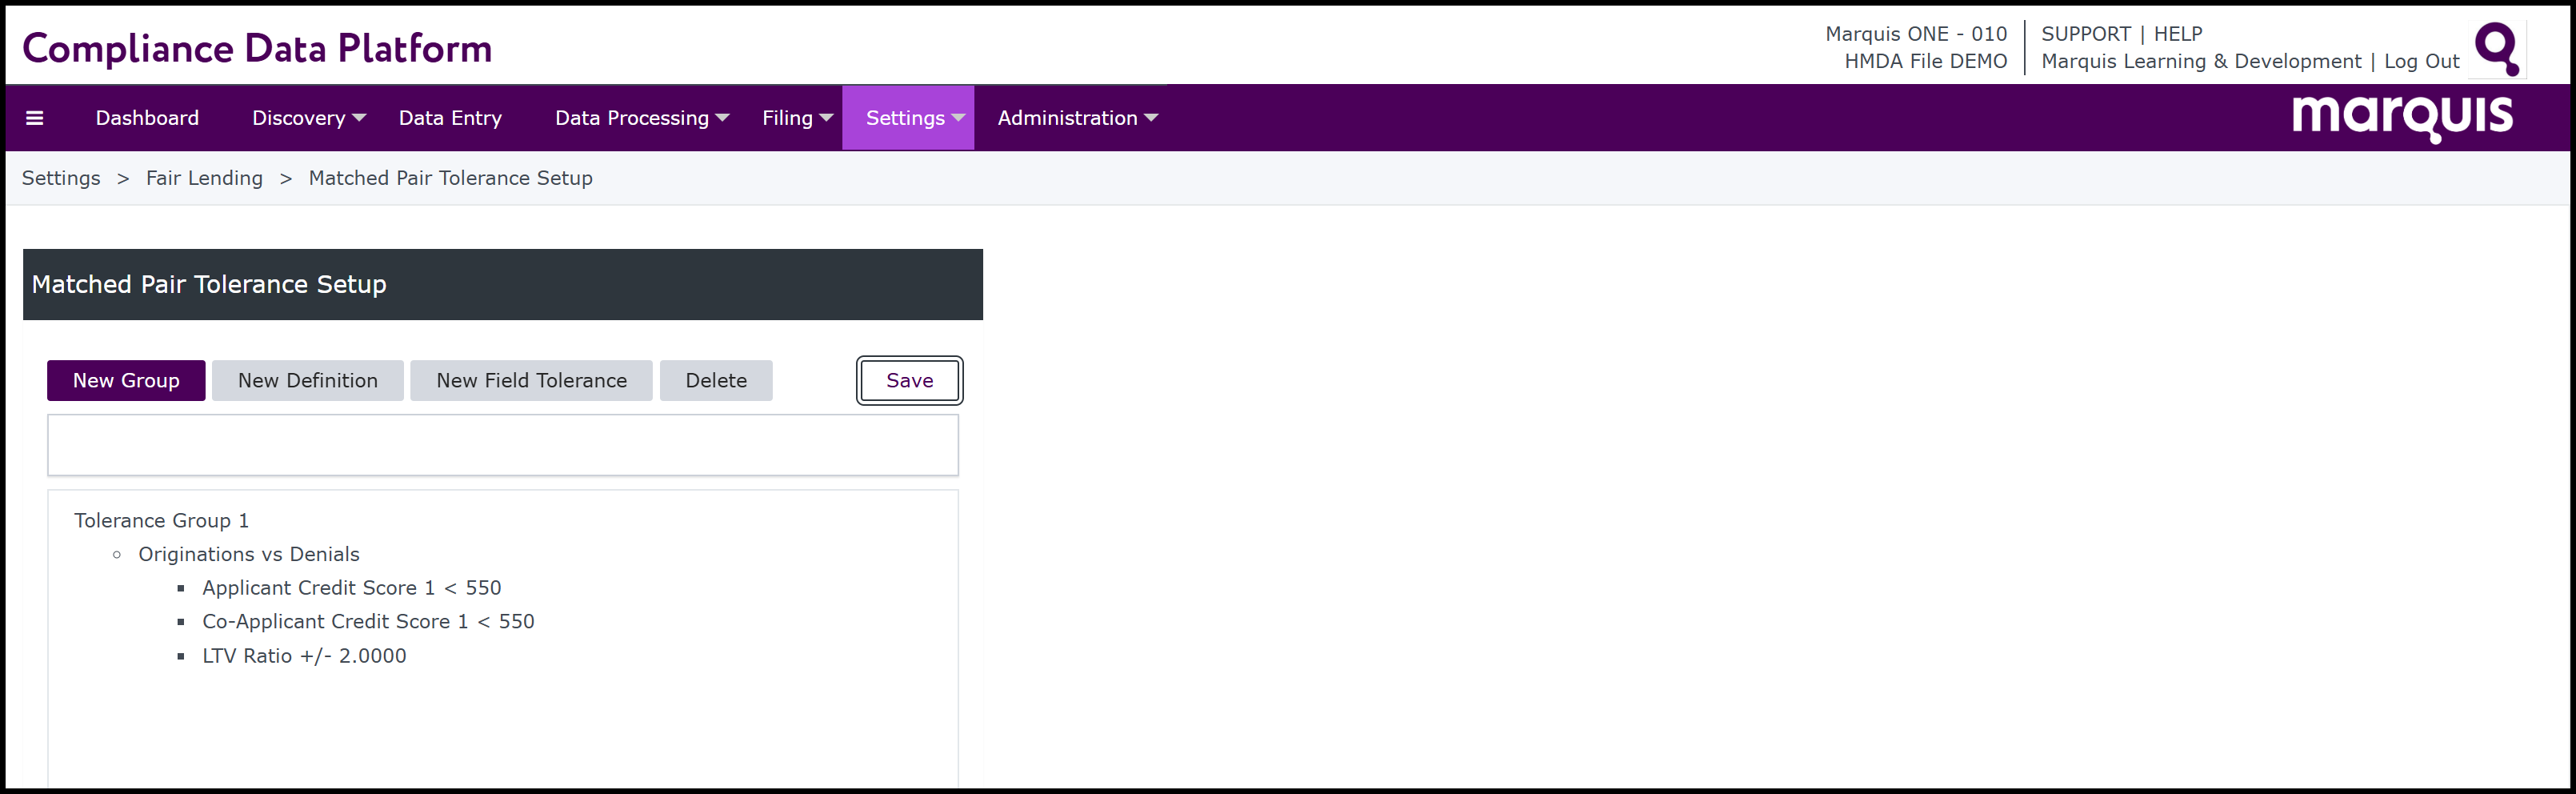
Task: Click the New Definition button
Action: pos(308,381)
